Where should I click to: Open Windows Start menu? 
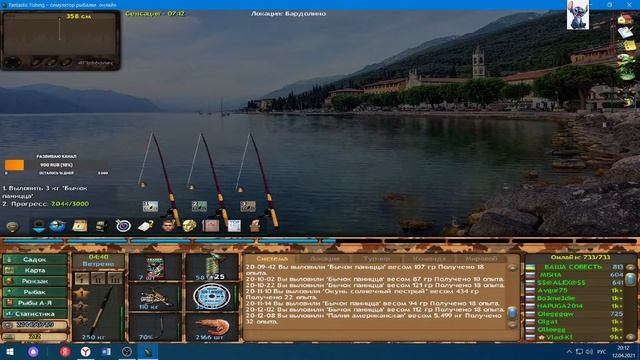click(10, 351)
